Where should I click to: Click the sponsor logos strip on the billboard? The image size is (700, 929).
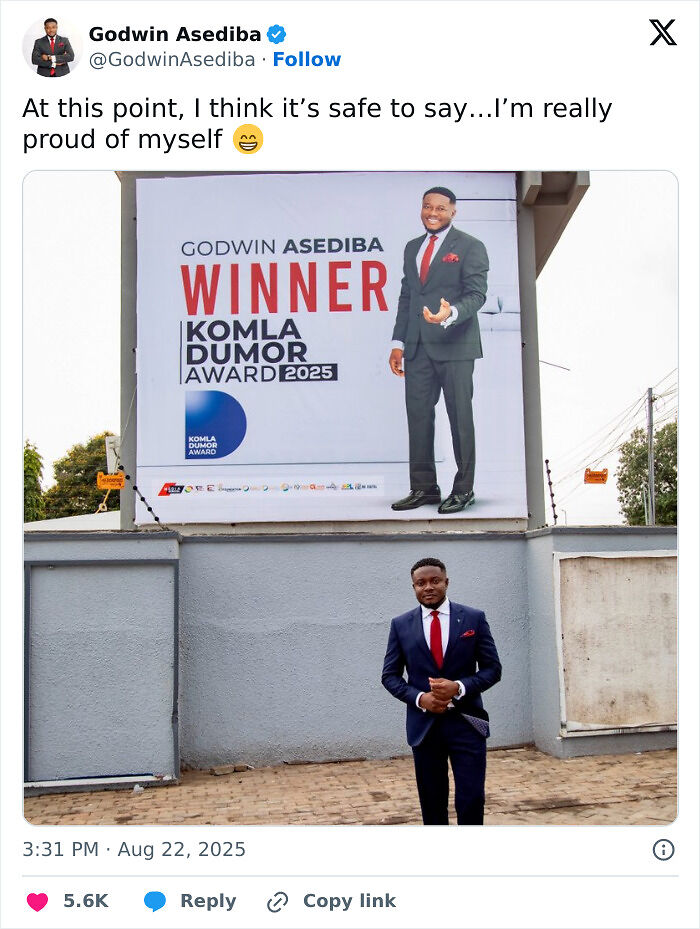(x=268, y=487)
